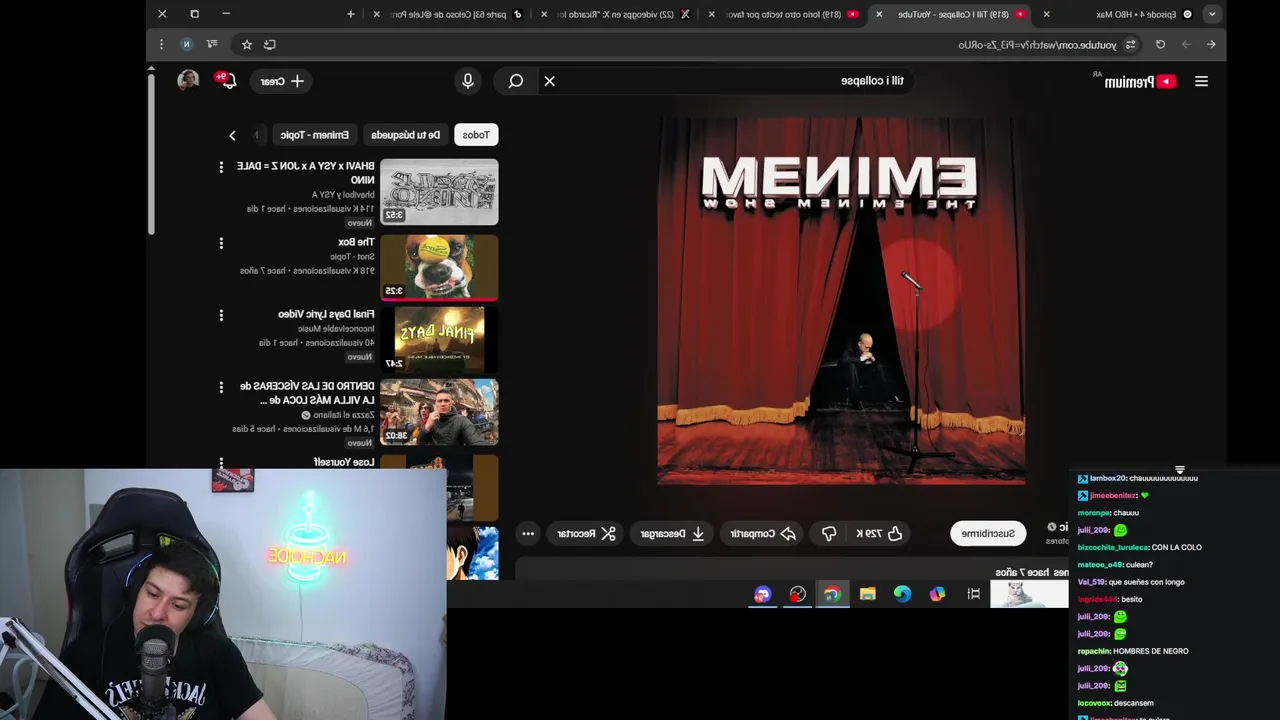The width and height of the screenshot is (1280, 720).
Task: Open Chrome from the Windows taskbar
Action: coord(832,594)
